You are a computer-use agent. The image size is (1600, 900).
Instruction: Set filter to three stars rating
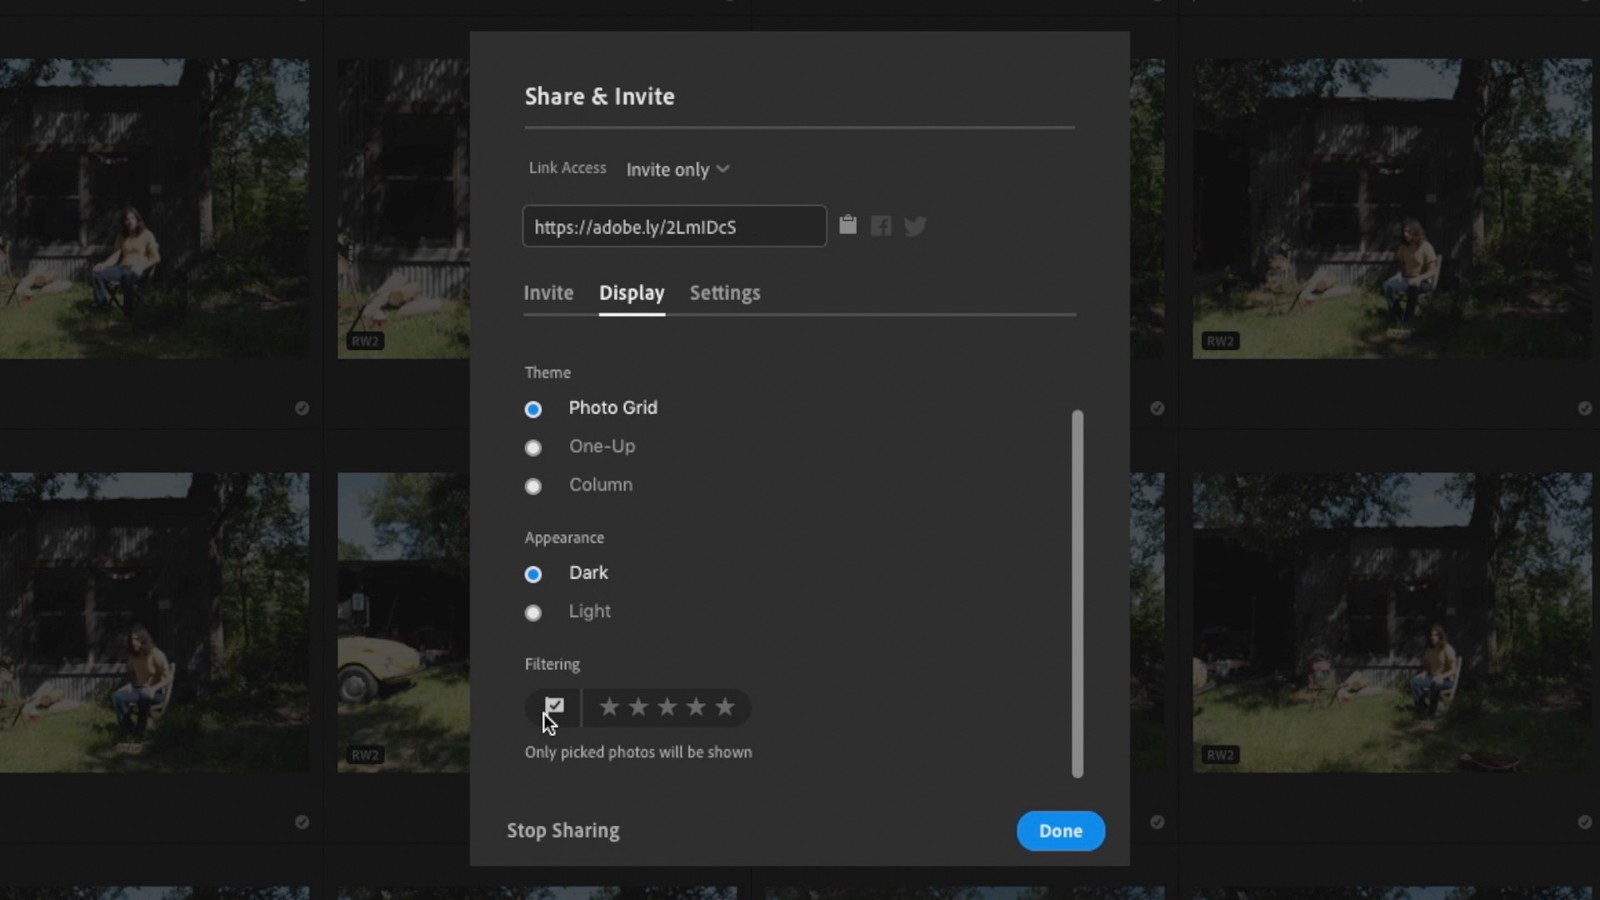pos(667,707)
